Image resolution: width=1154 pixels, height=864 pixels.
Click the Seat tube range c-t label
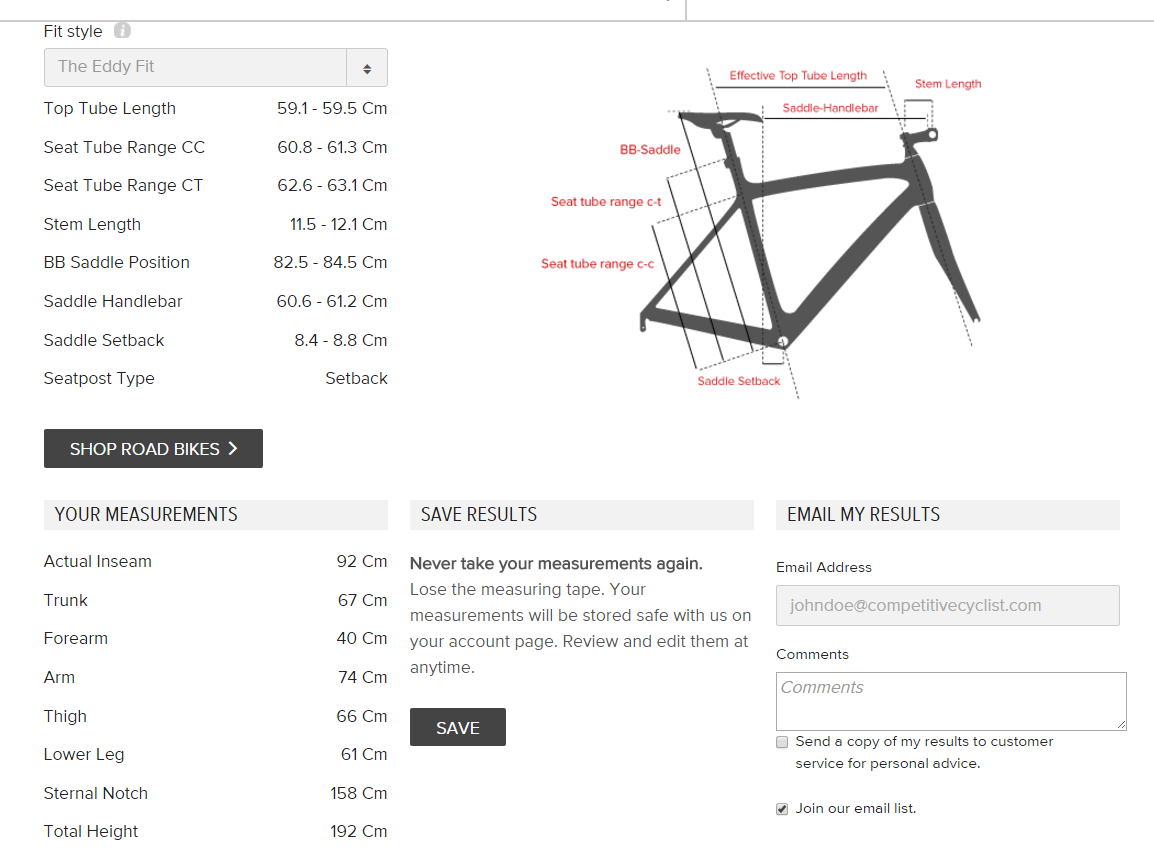tap(606, 202)
